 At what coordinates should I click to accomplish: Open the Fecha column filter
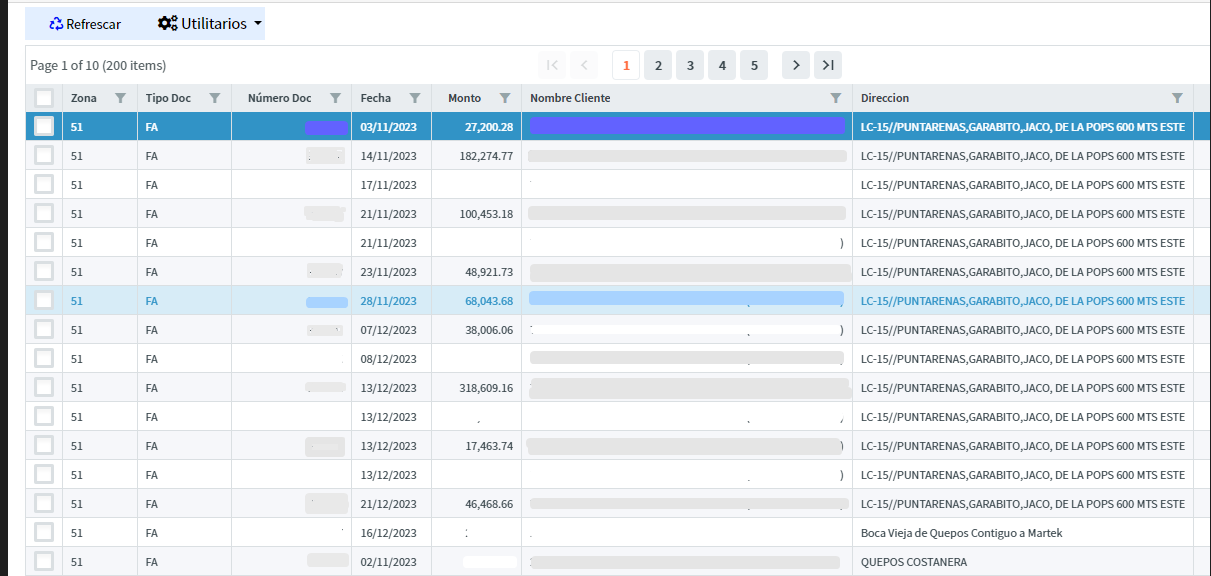coord(414,98)
